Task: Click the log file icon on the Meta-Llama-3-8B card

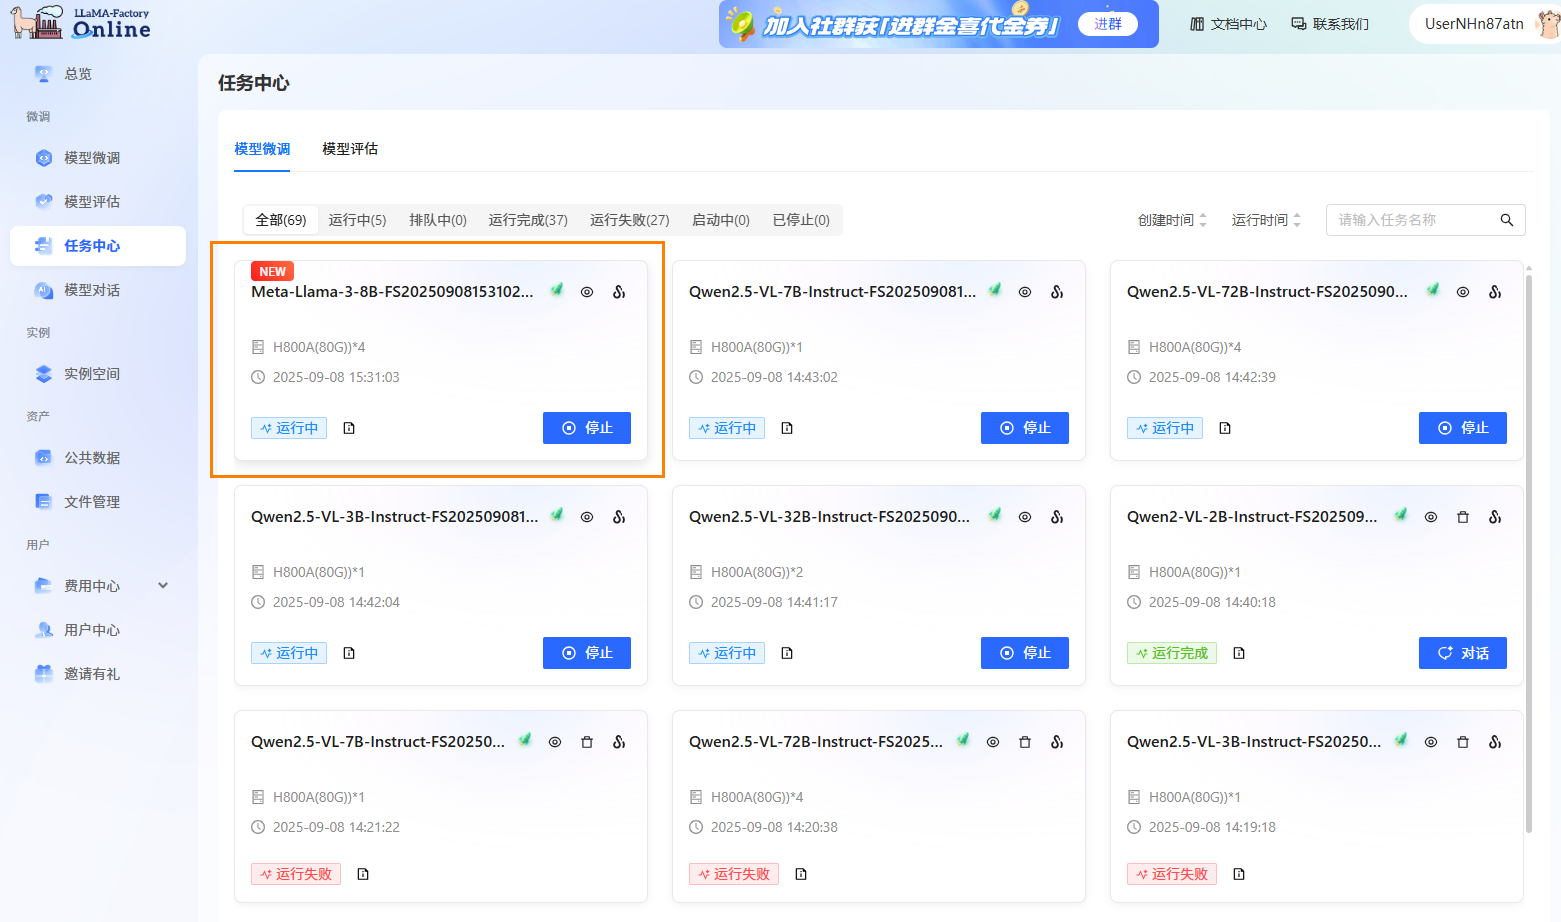Action: (x=349, y=428)
